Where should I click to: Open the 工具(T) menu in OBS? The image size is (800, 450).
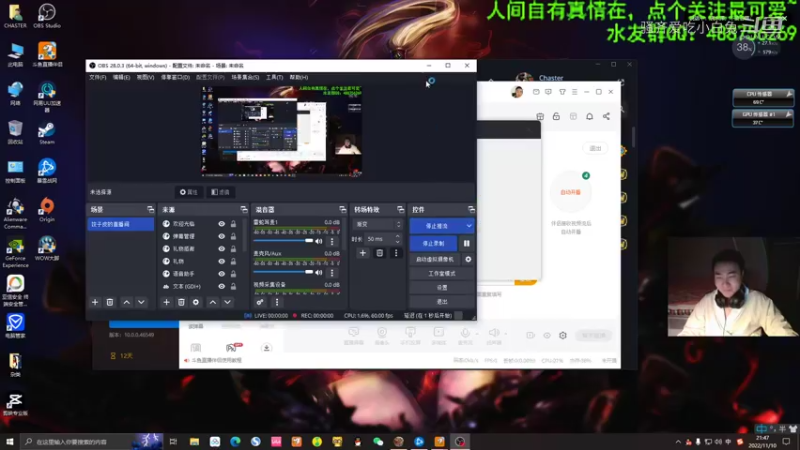(274, 78)
